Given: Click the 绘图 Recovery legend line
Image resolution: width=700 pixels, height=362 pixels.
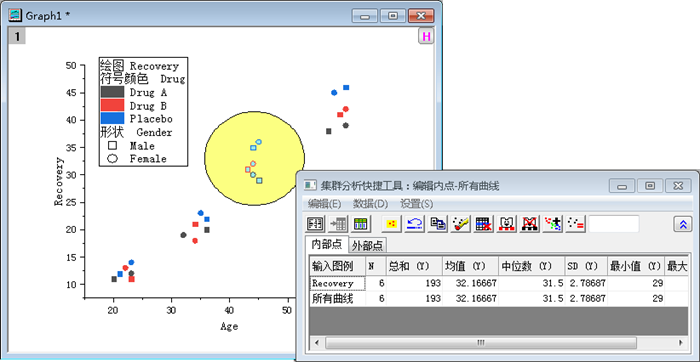Looking at the screenshot, I should (139, 66).
